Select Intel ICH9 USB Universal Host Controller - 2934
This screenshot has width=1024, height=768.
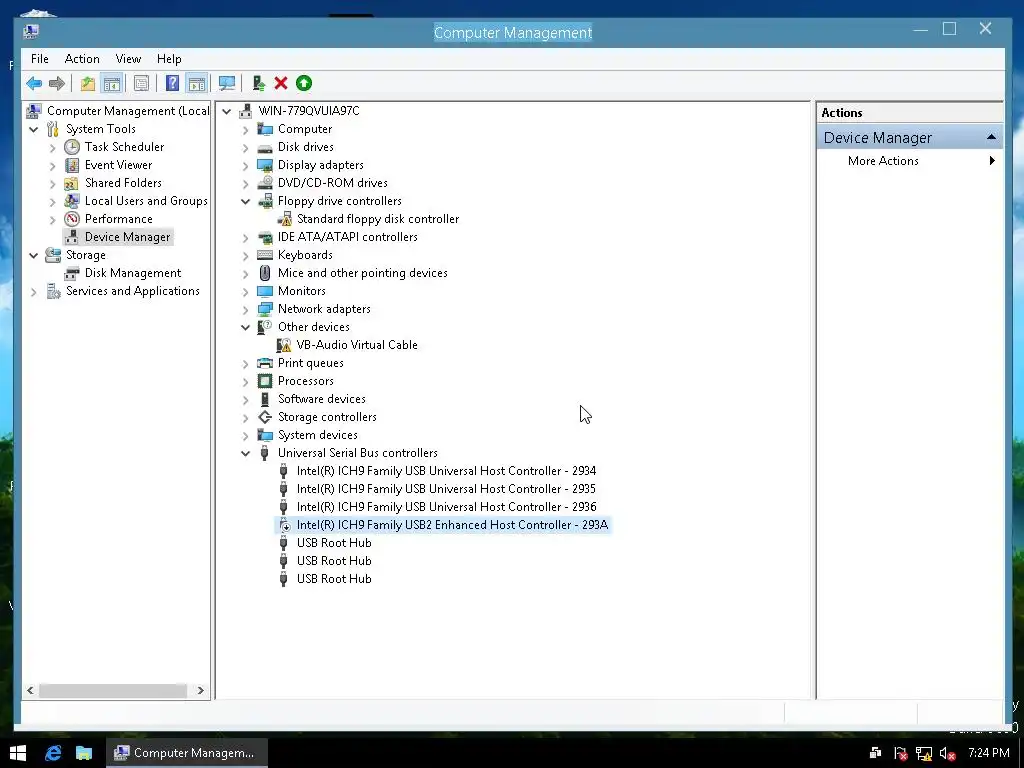tap(446, 471)
